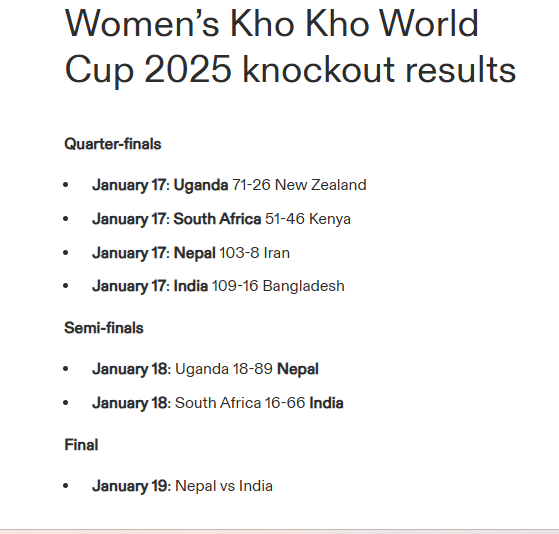Click New Zealand team name
The width and height of the screenshot is (559, 534).
pyautogui.click(x=320, y=185)
